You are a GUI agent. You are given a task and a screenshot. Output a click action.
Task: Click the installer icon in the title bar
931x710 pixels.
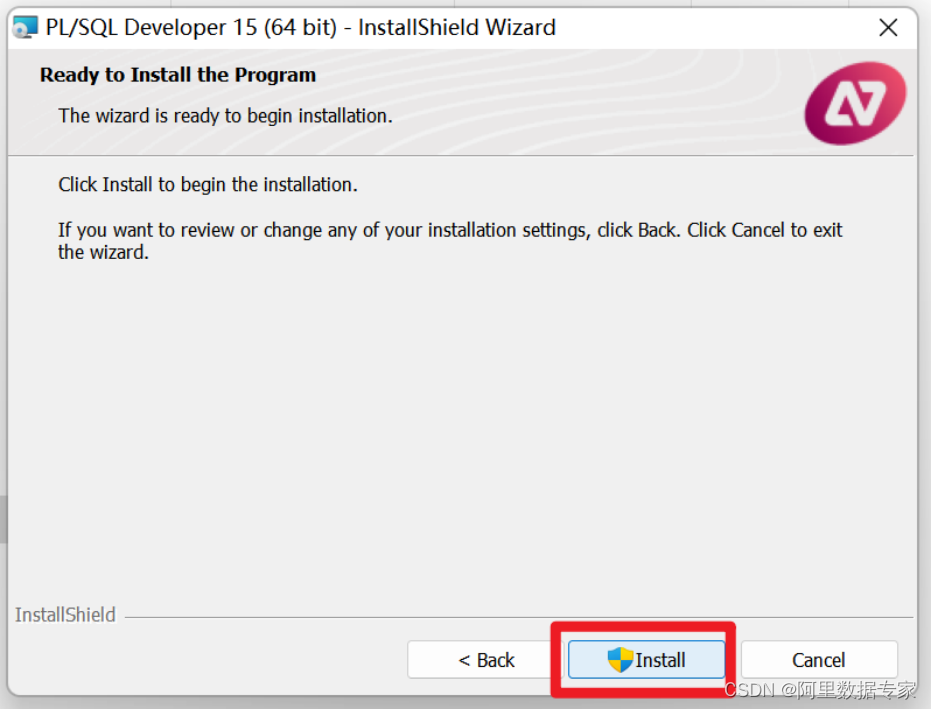pos(25,27)
